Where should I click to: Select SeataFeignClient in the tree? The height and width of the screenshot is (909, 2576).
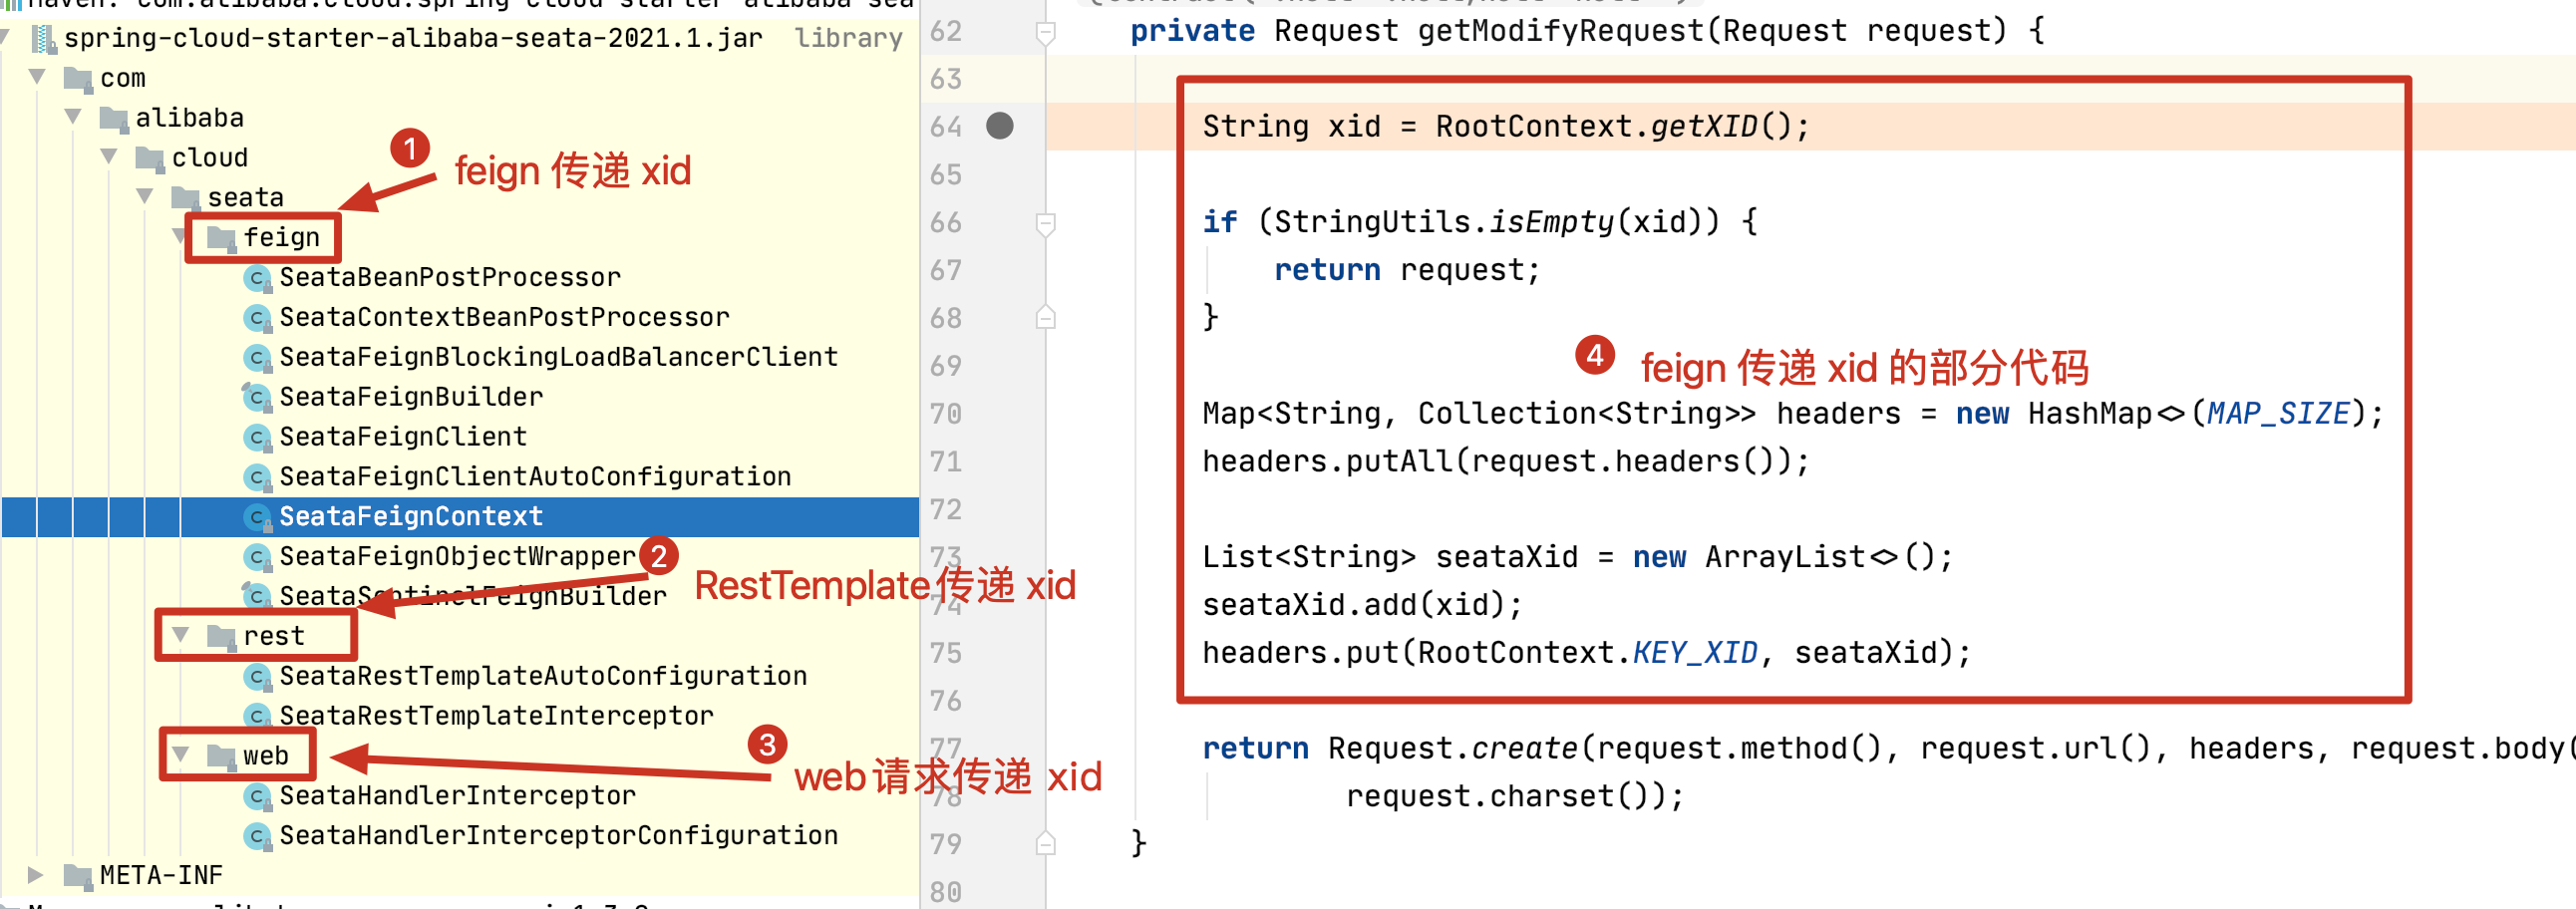coord(403,437)
